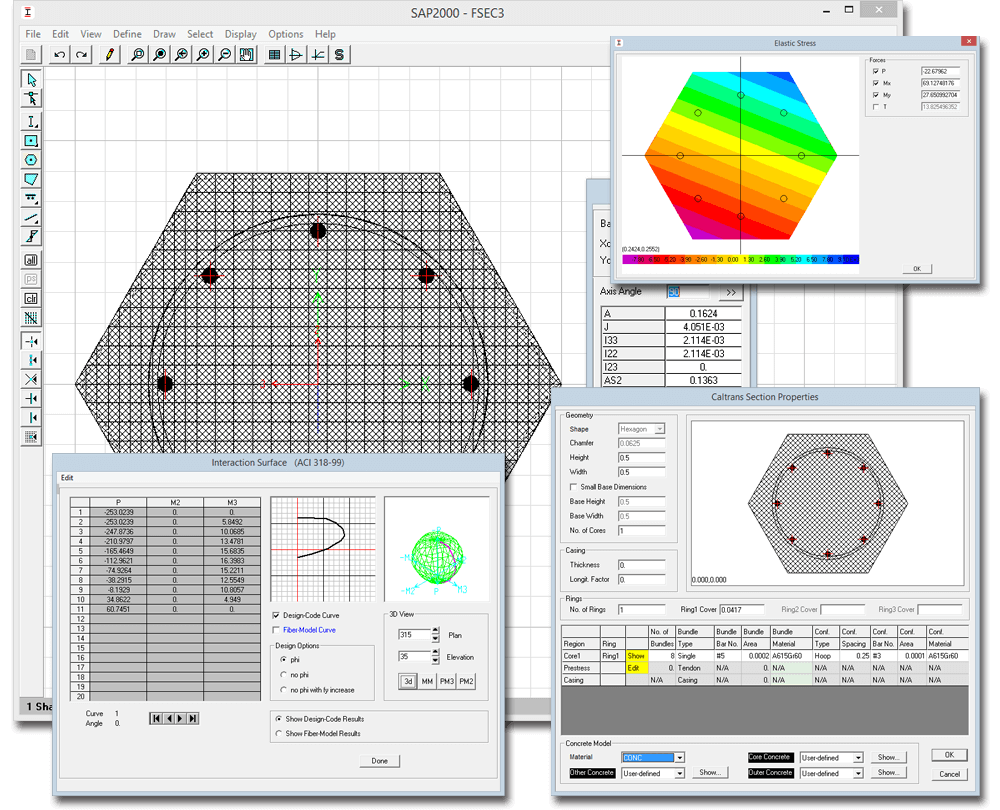
Task: Increase the Plan angle spinner
Action: (x=436, y=631)
